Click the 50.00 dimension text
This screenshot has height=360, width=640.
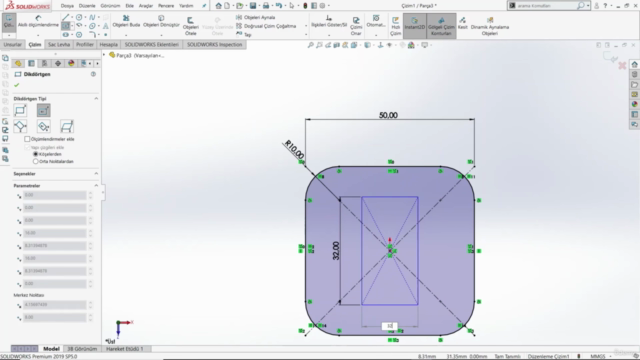coord(388,116)
